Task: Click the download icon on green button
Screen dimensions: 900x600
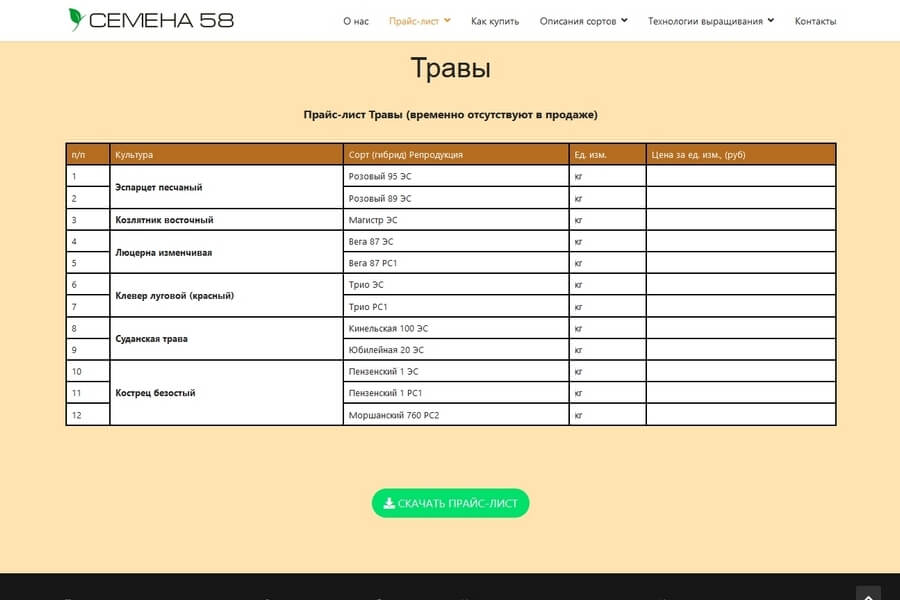Action: pyautogui.click(x=389, y=503)
